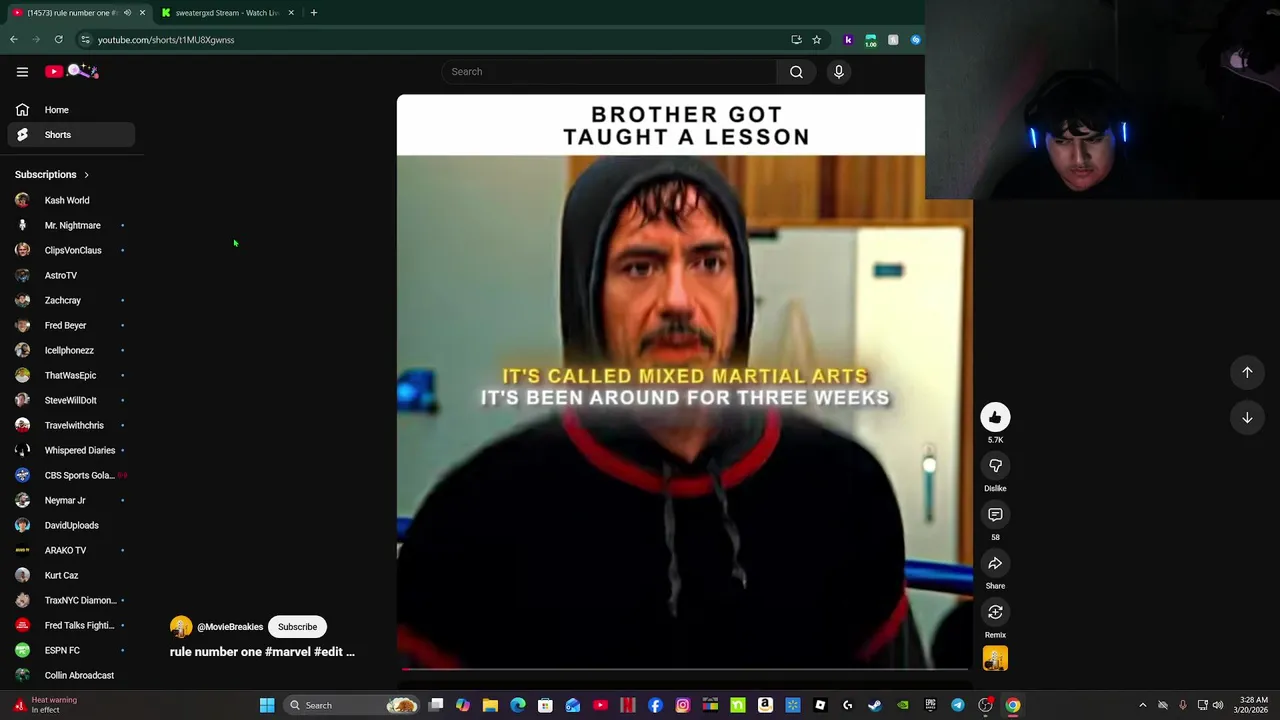Open the taskbar volume control
Viewport: 1280px width, 720px height.
(1218, 705)
